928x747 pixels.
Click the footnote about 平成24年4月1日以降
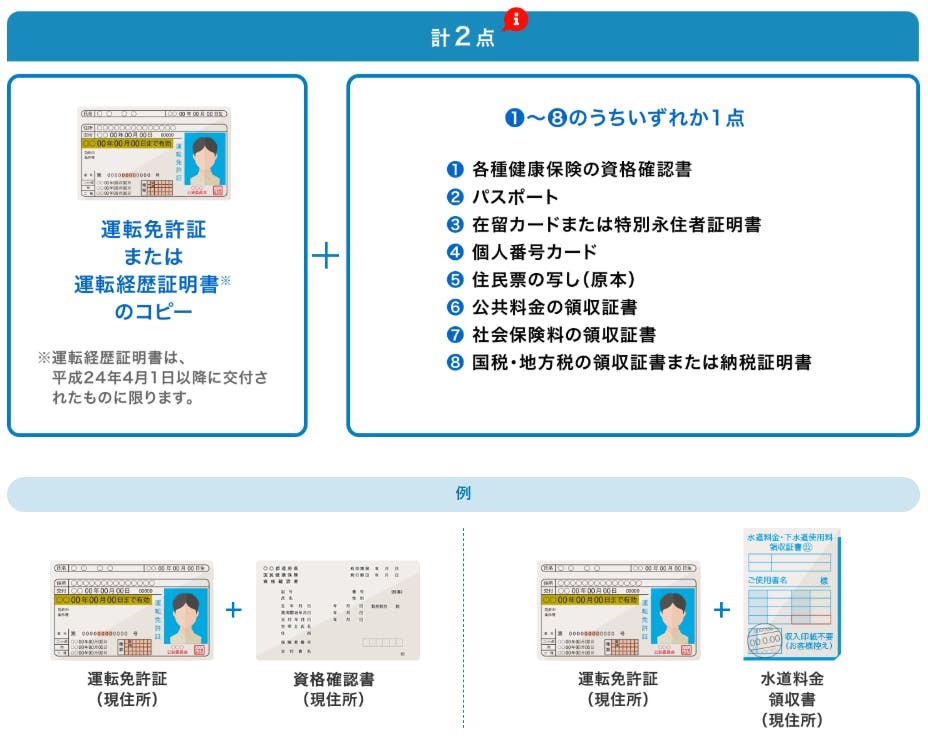[x=154, y=379]
